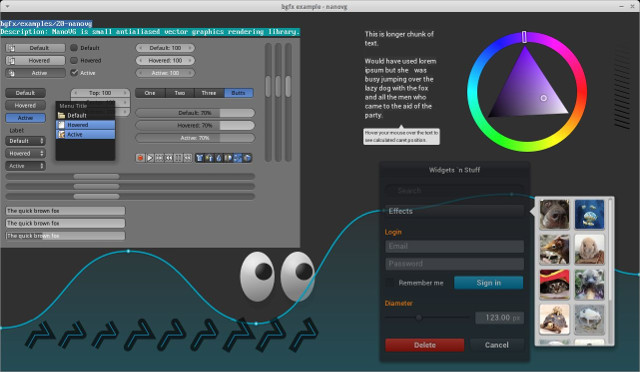Viewport: 640px width, 372px height.
Task: Click the pause bars icon in the toolbar
Action: pos(178,158)
